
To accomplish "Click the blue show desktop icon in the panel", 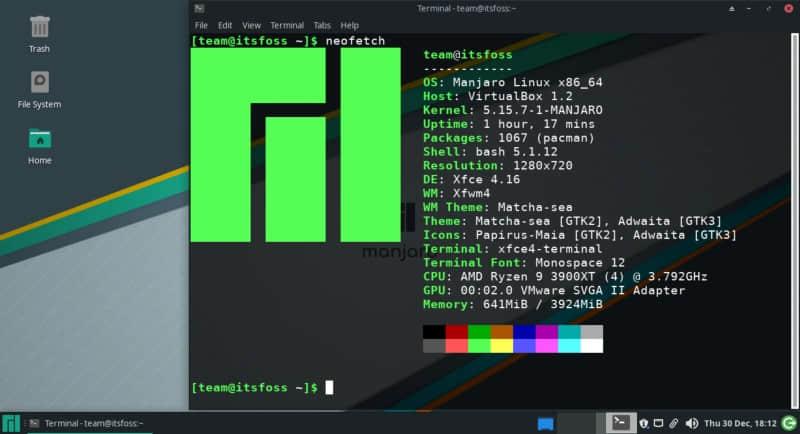I will tap(546, 423).
